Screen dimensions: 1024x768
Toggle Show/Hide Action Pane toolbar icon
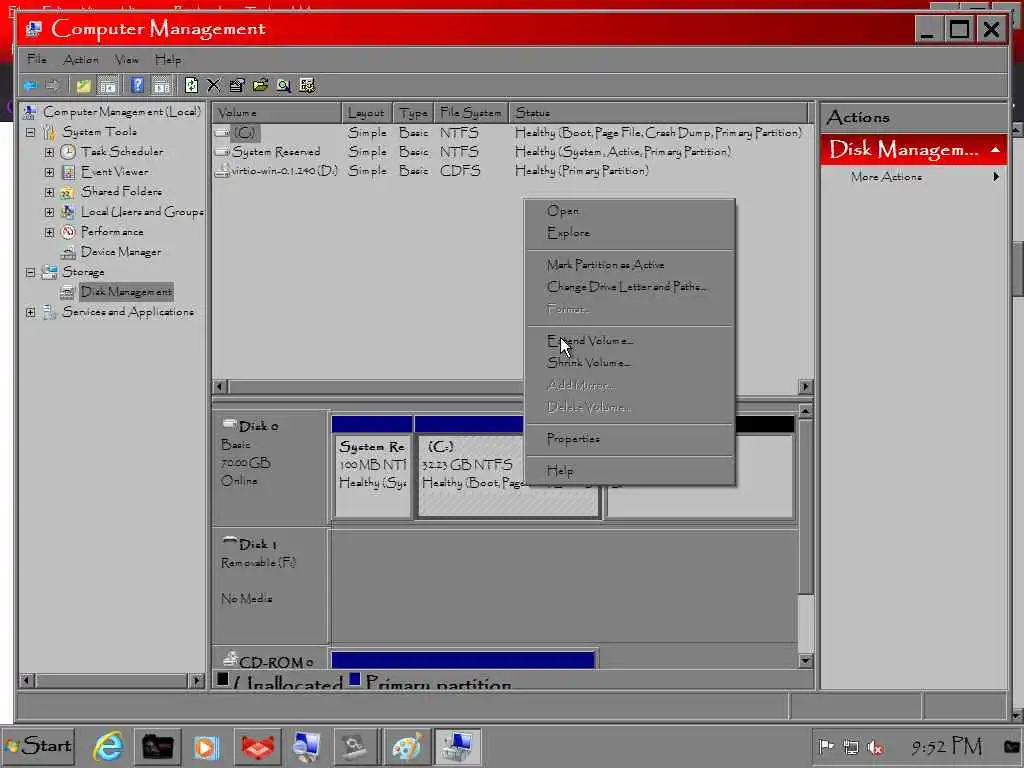[x=161, y=86]
